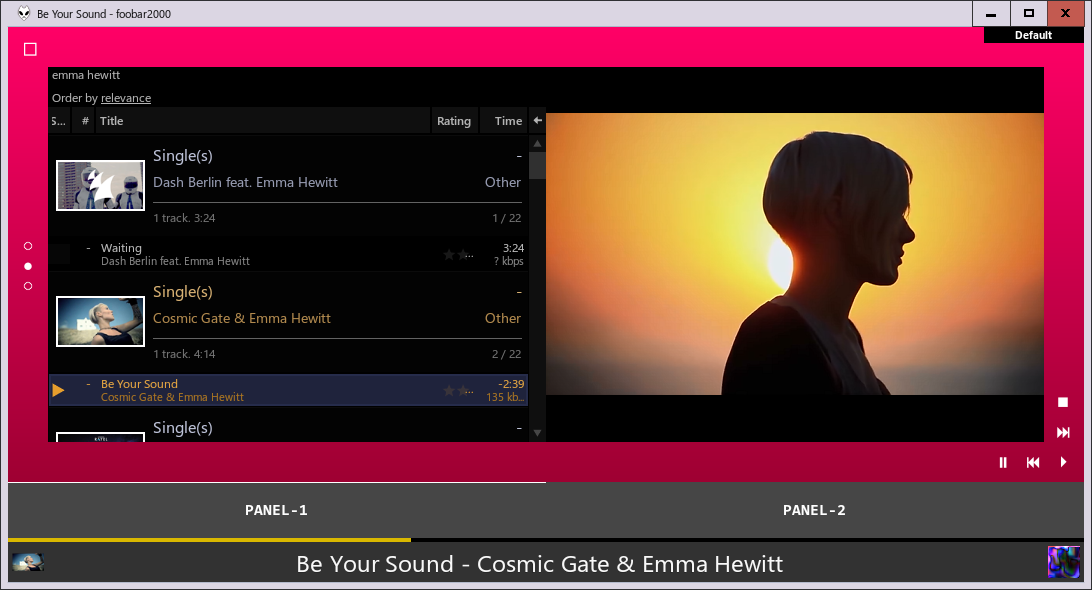Open Dash Berlin album cover thumbnail
1092x590 pixels.
point(100,185)
